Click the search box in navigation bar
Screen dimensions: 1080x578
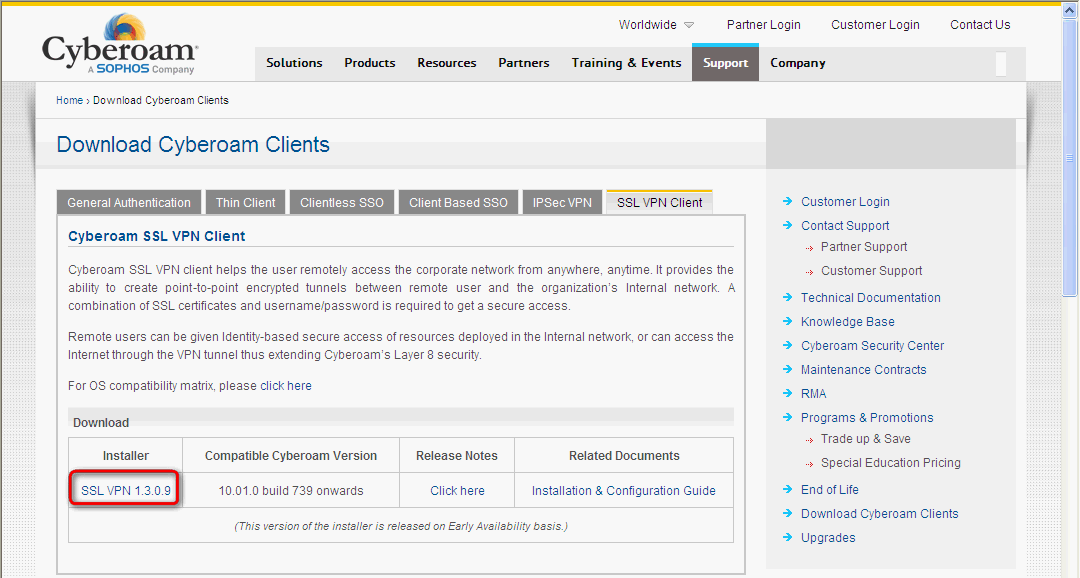1001,64
